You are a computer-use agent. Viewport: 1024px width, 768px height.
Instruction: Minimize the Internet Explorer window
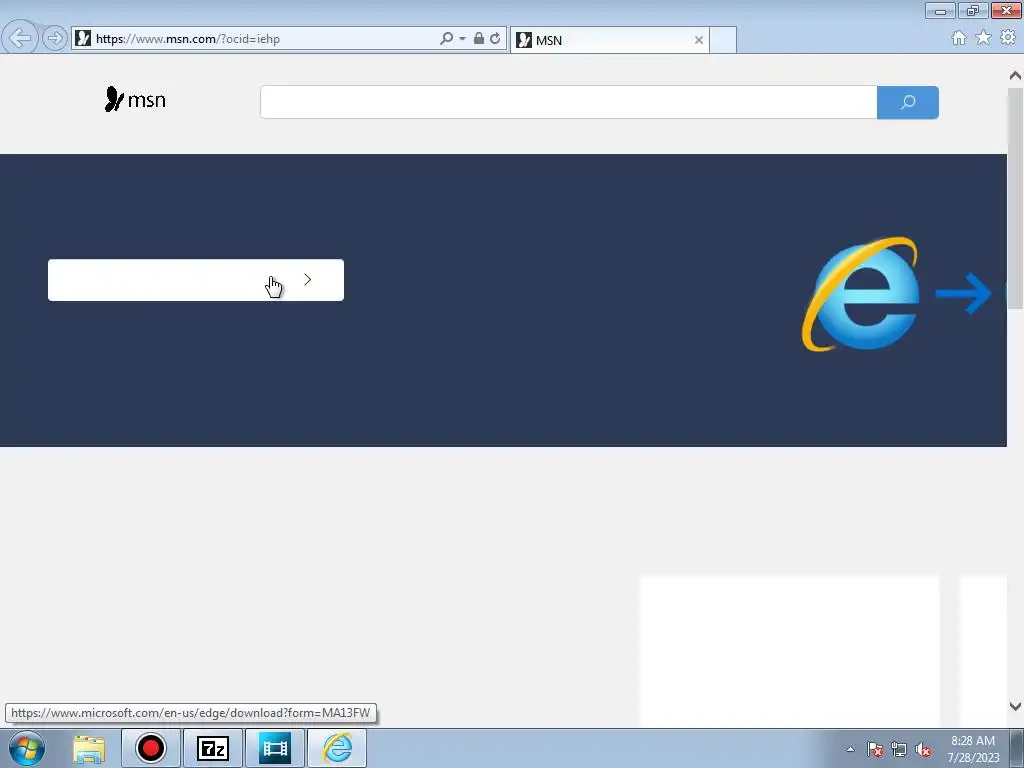click(940, 10)
